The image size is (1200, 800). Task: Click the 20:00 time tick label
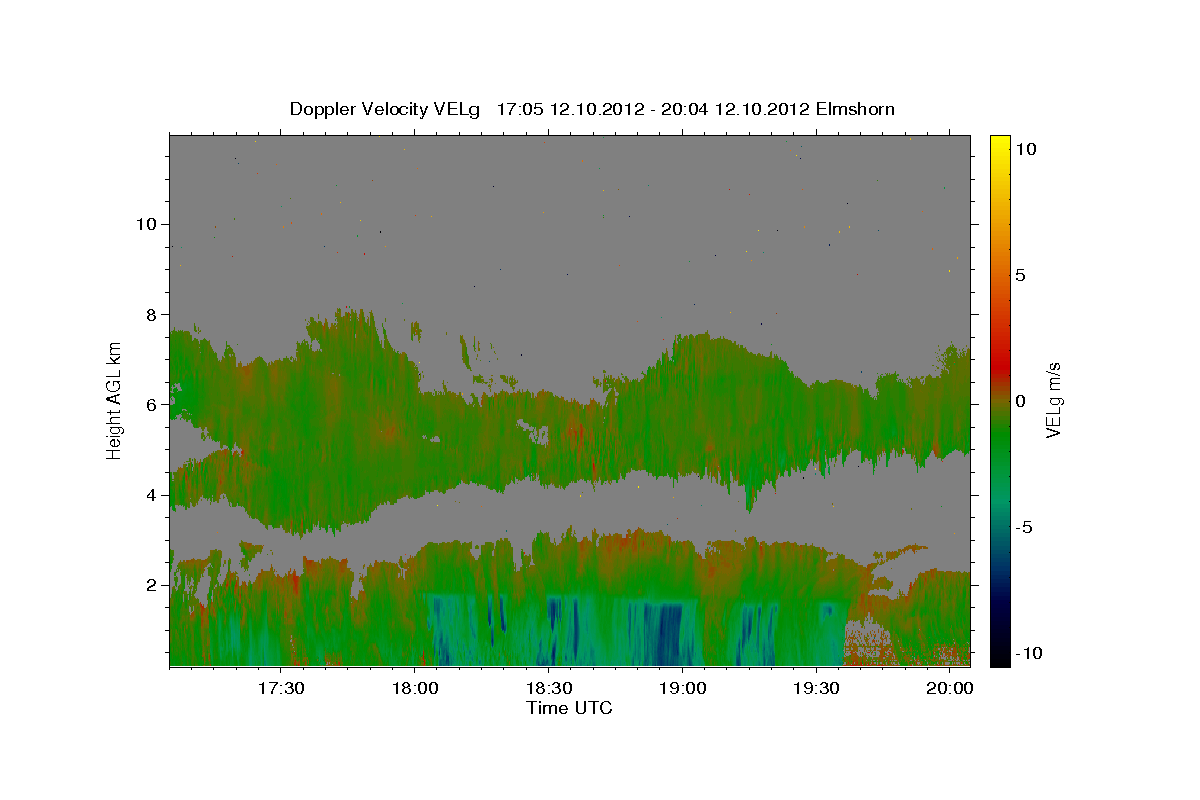point(950,688)
